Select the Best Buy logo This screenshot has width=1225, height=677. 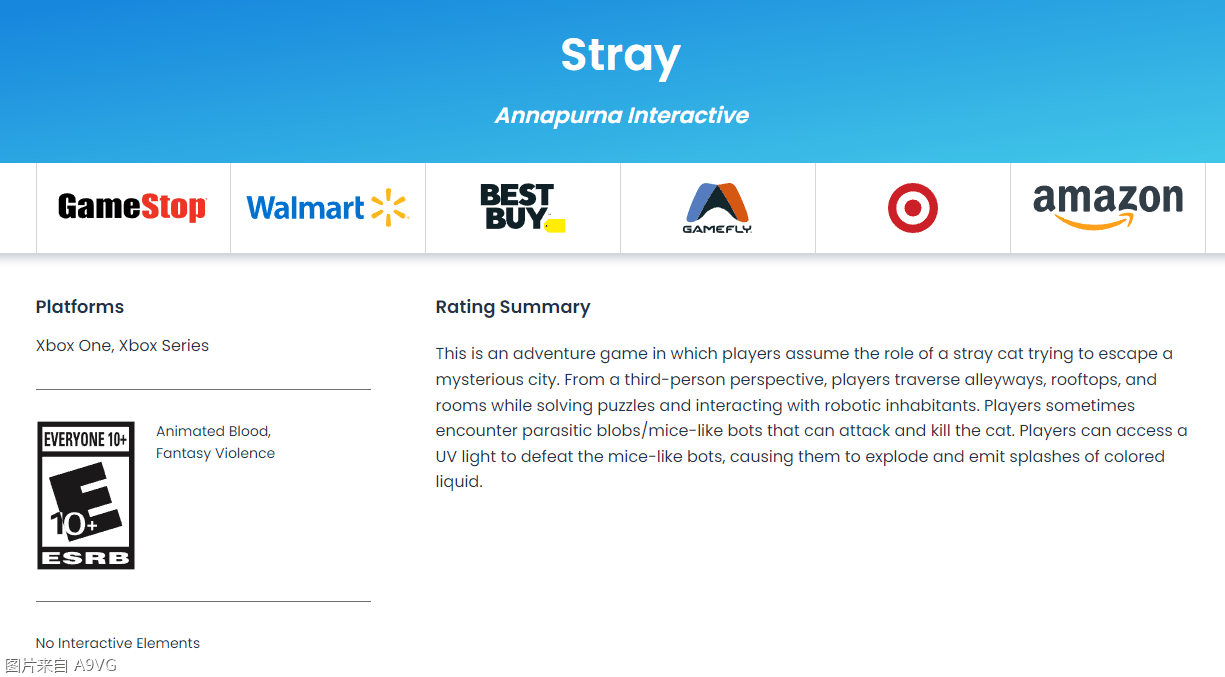click(523, 207)
